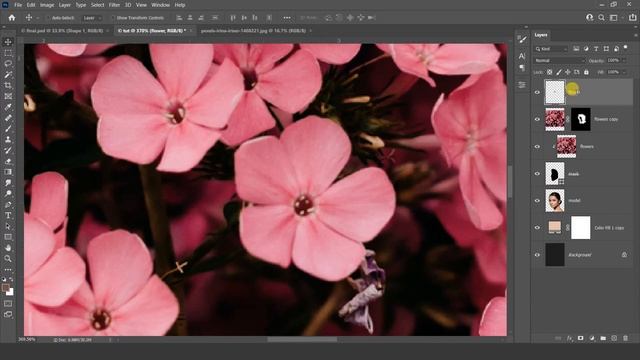Open more align options three dots
Image resolution: width=640 pixels, height=360 pixels.
click(x=287, y=18)
